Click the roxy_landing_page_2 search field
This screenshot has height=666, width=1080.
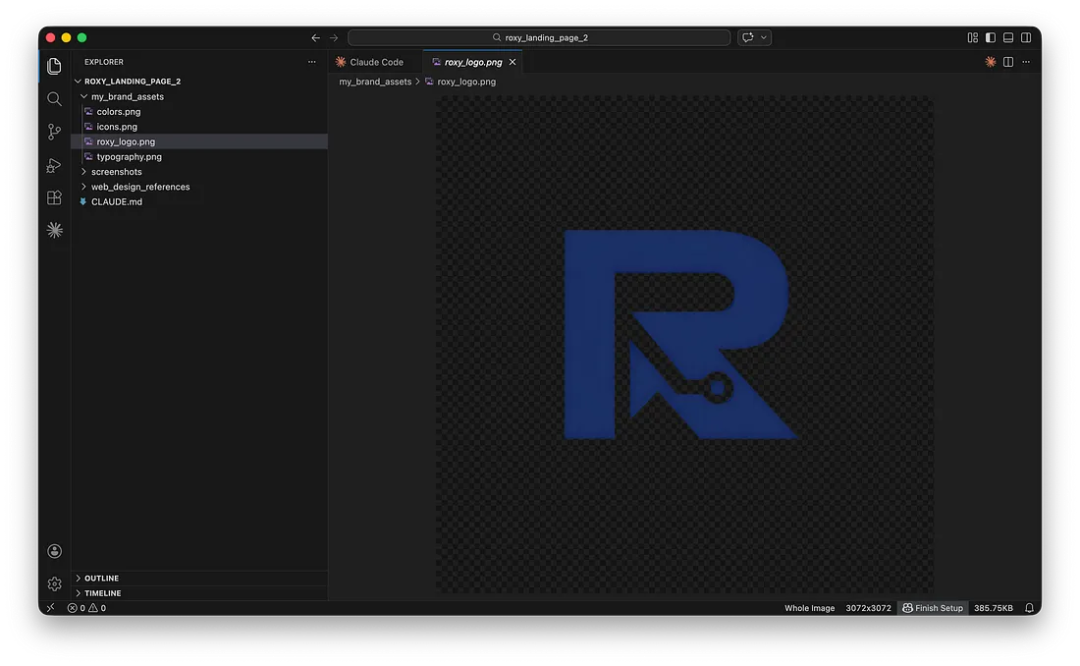(x=539, y=38)
